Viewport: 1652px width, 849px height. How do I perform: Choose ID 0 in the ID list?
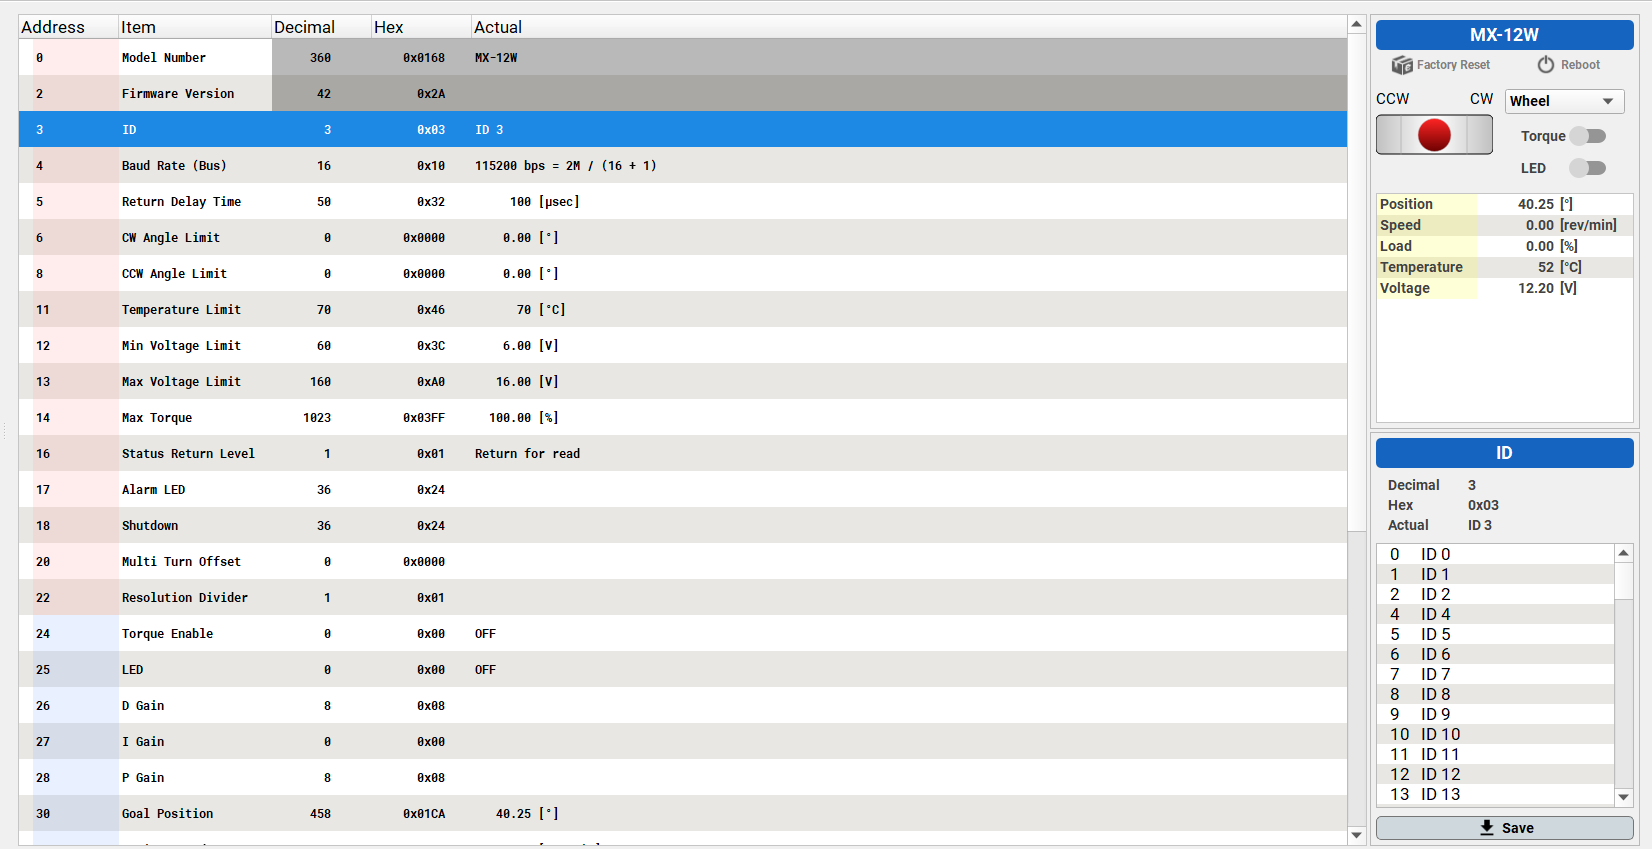tap(1496, 554)
